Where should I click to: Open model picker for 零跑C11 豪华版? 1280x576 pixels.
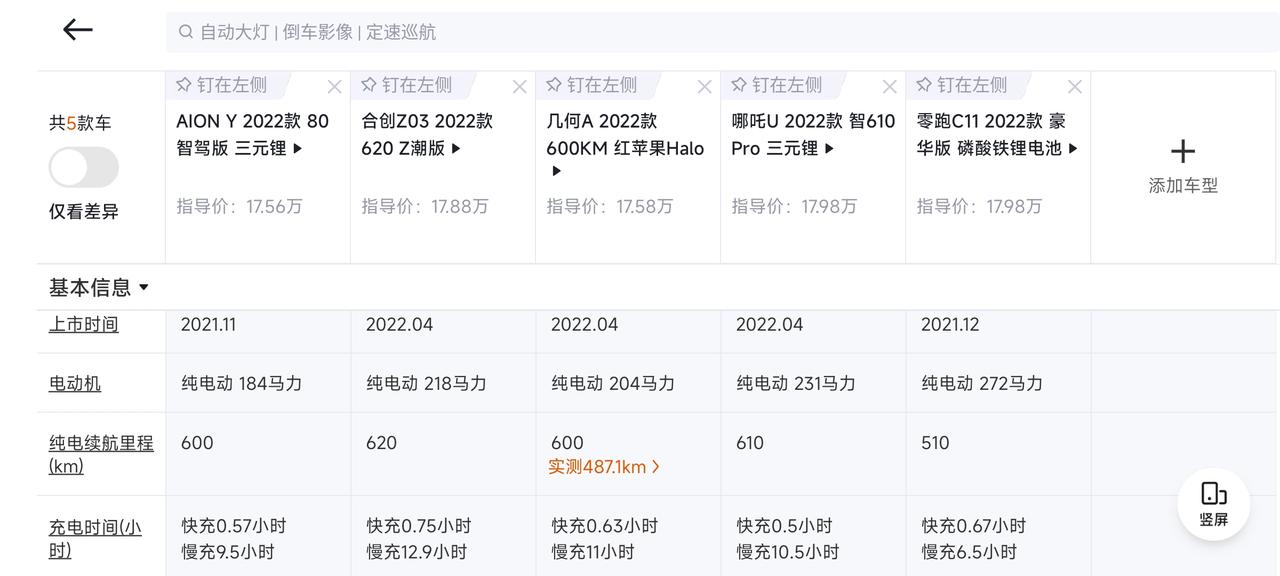click(997, 135)
